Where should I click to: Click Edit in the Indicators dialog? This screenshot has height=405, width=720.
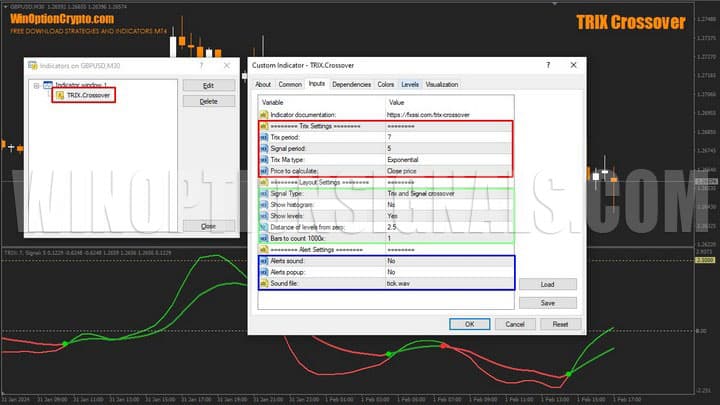208,86
